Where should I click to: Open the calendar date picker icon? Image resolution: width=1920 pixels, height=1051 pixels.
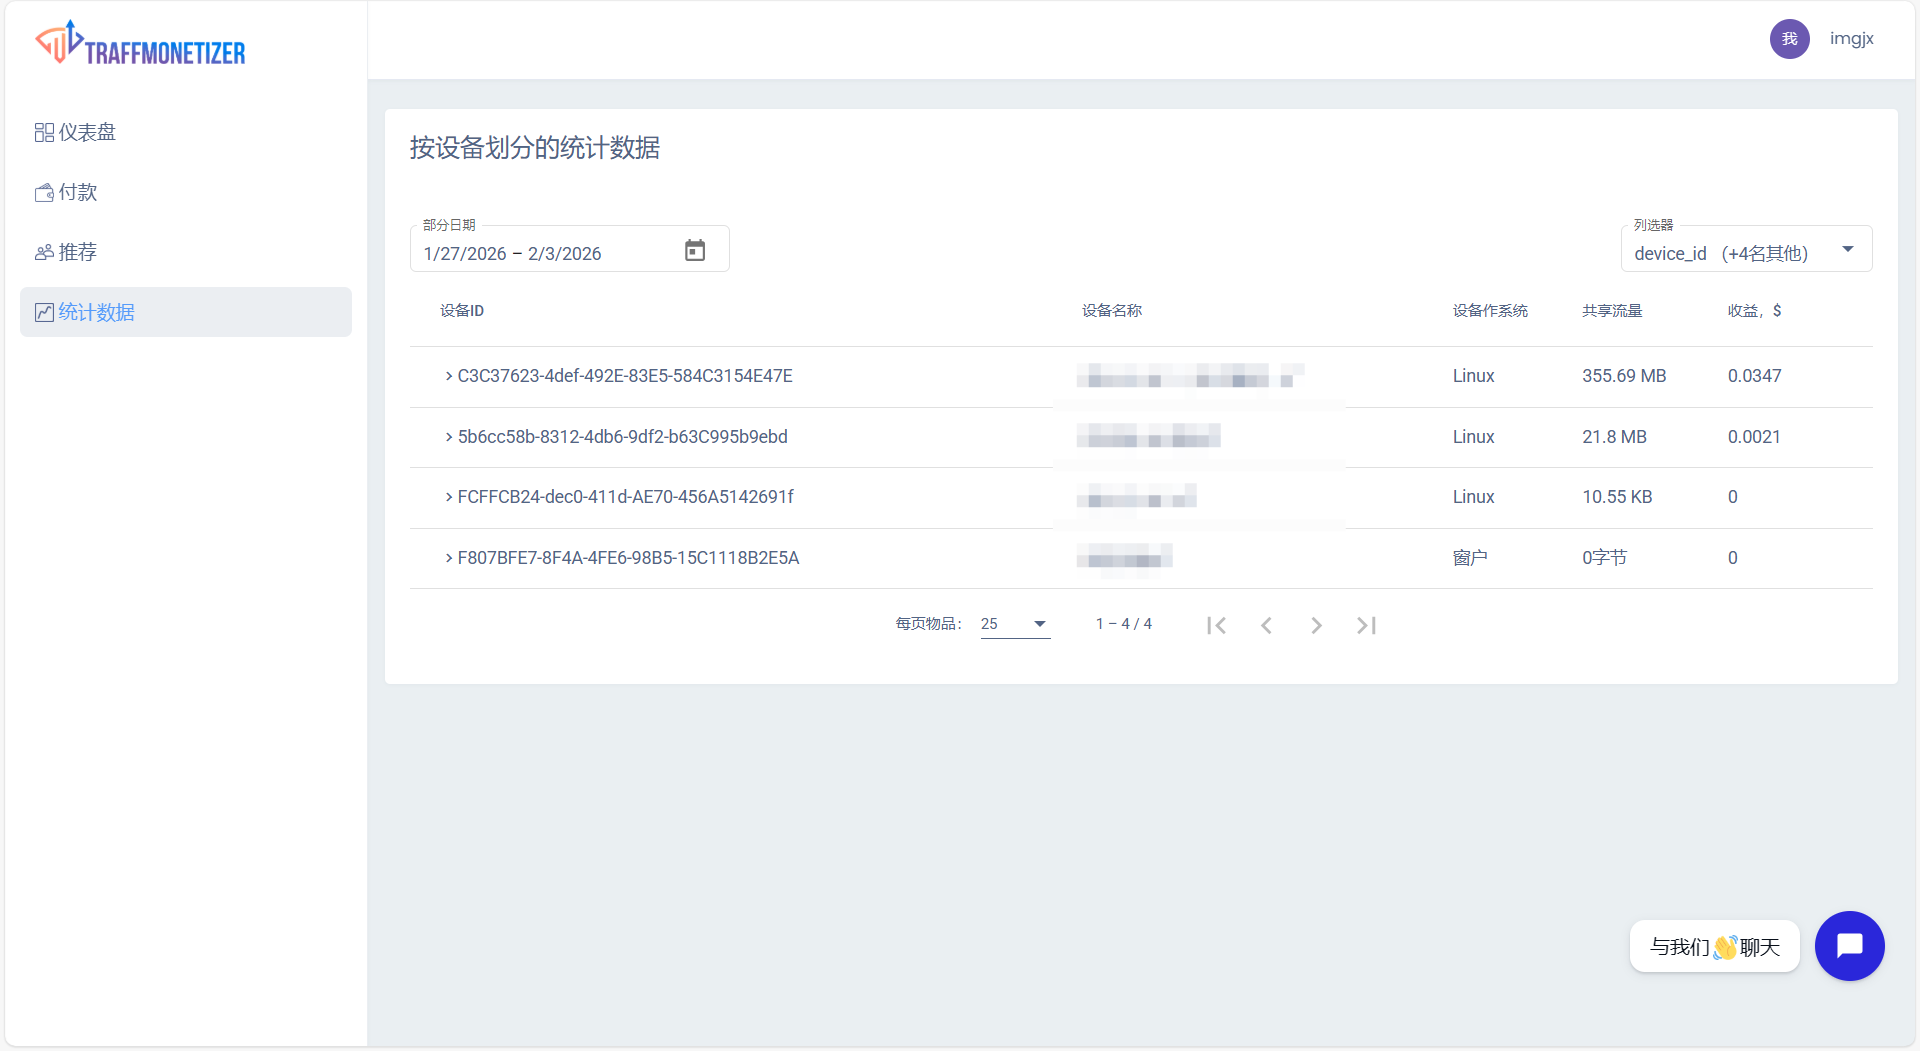(695, 250)
